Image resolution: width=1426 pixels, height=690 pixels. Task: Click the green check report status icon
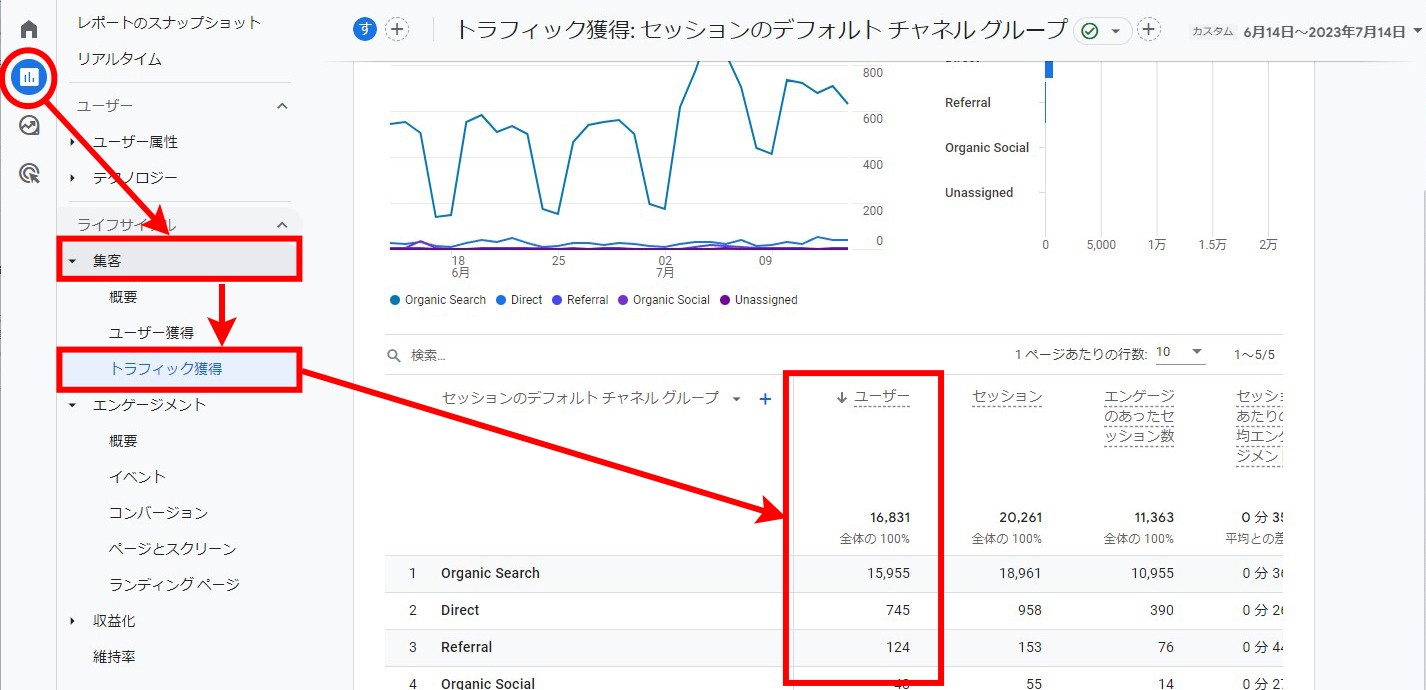point(1090,31)
